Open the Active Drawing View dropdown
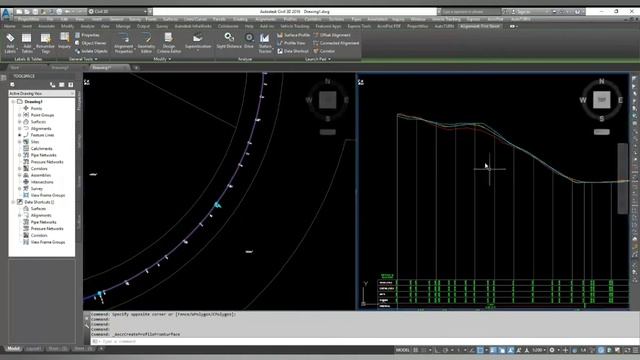640x360 pixels. 42,93
